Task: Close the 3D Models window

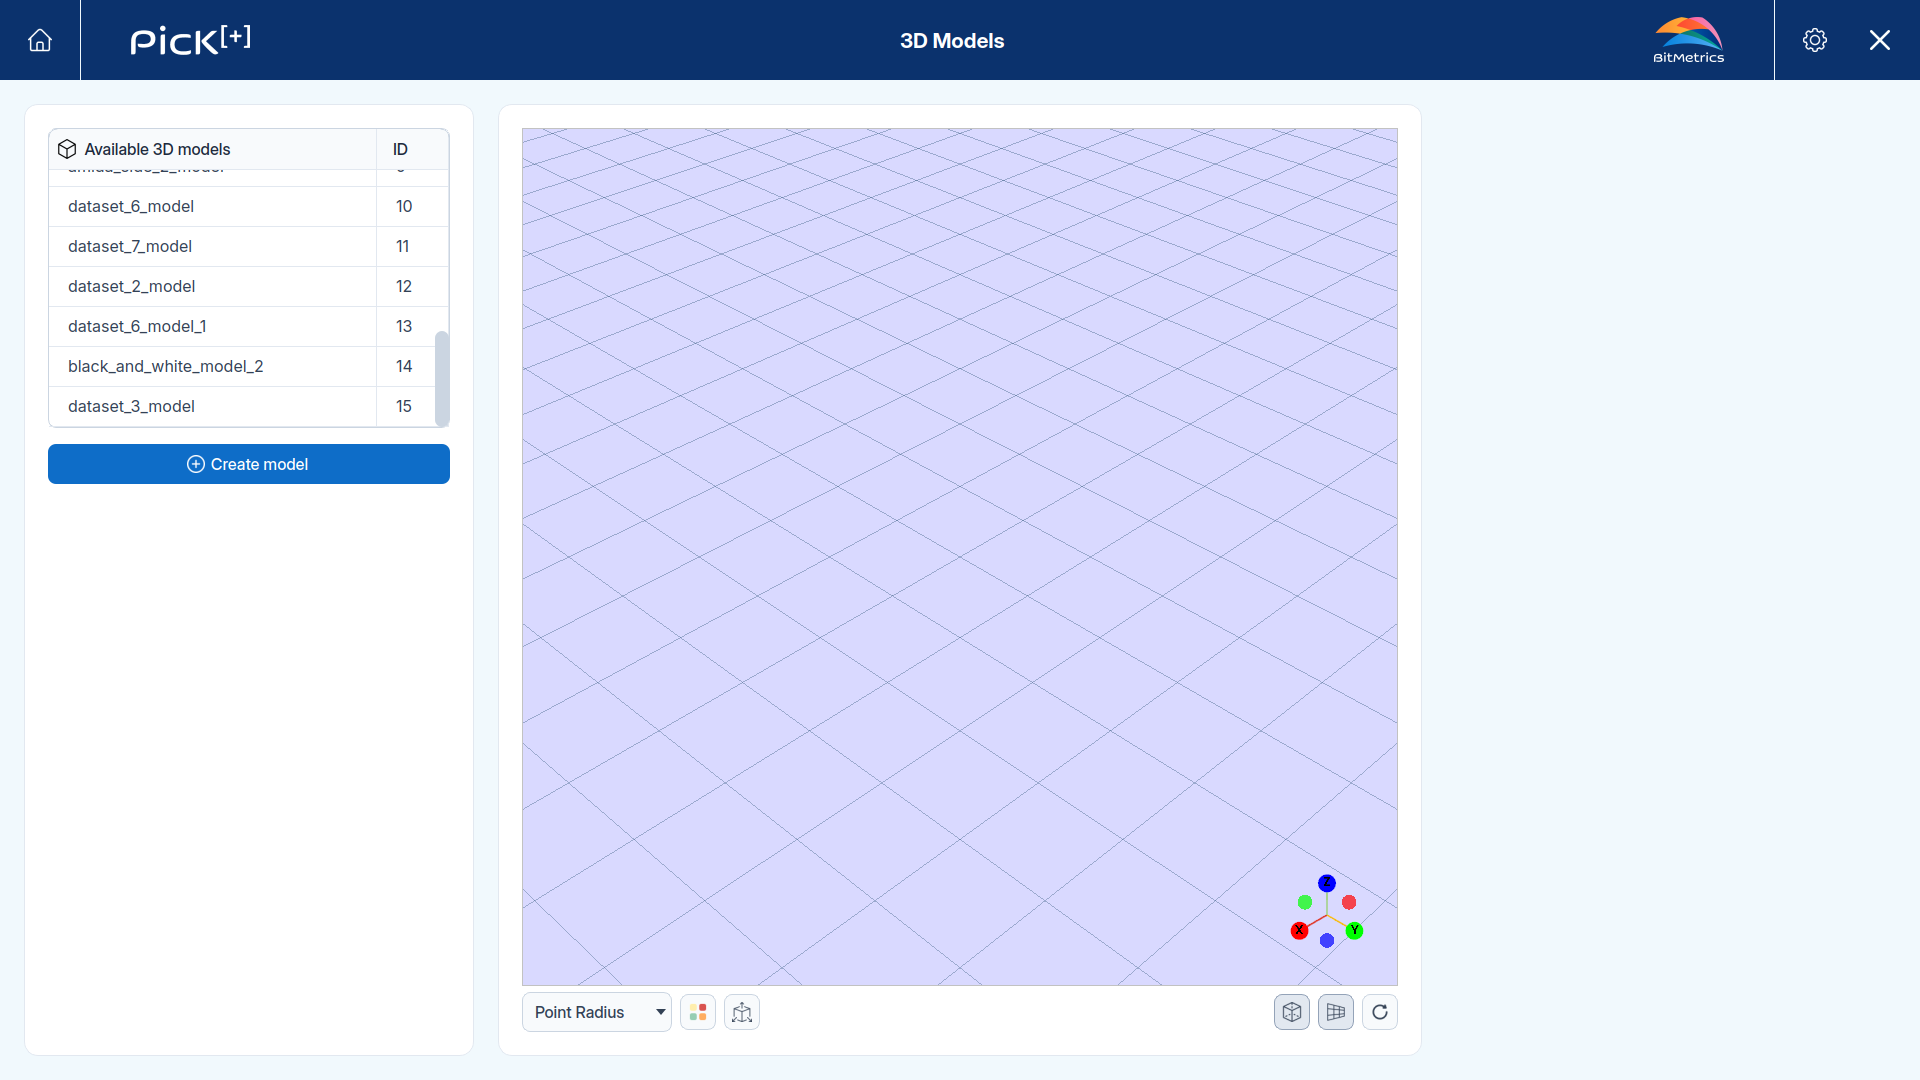Action: [x=1880, y=40]
